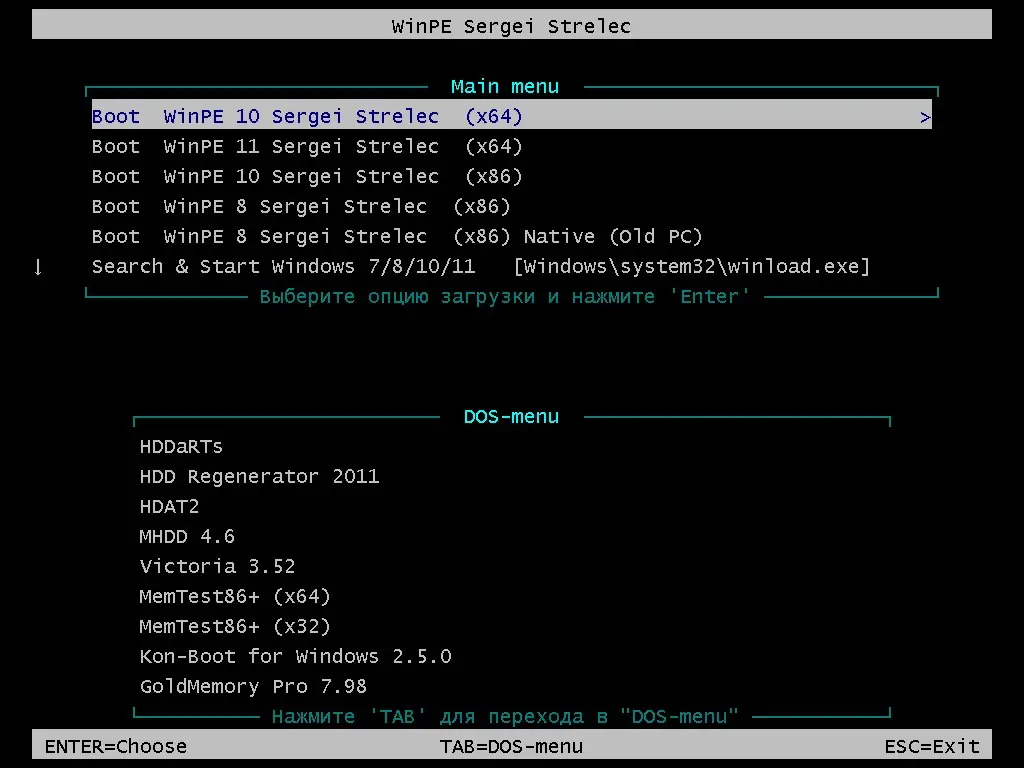Open Victoria 3.52 disk utility
This screenshot has height=768, width=1024.
[217, 566]
